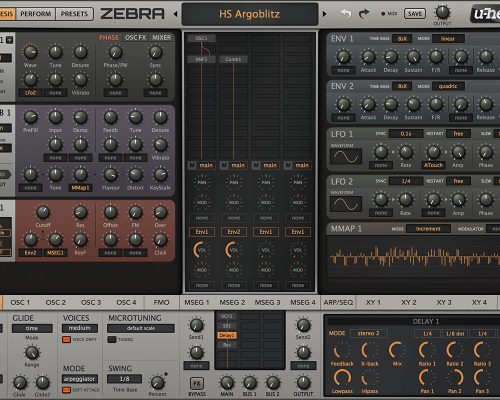Click the Env2 envelope selector on channel two

click(x=234, y=232)
